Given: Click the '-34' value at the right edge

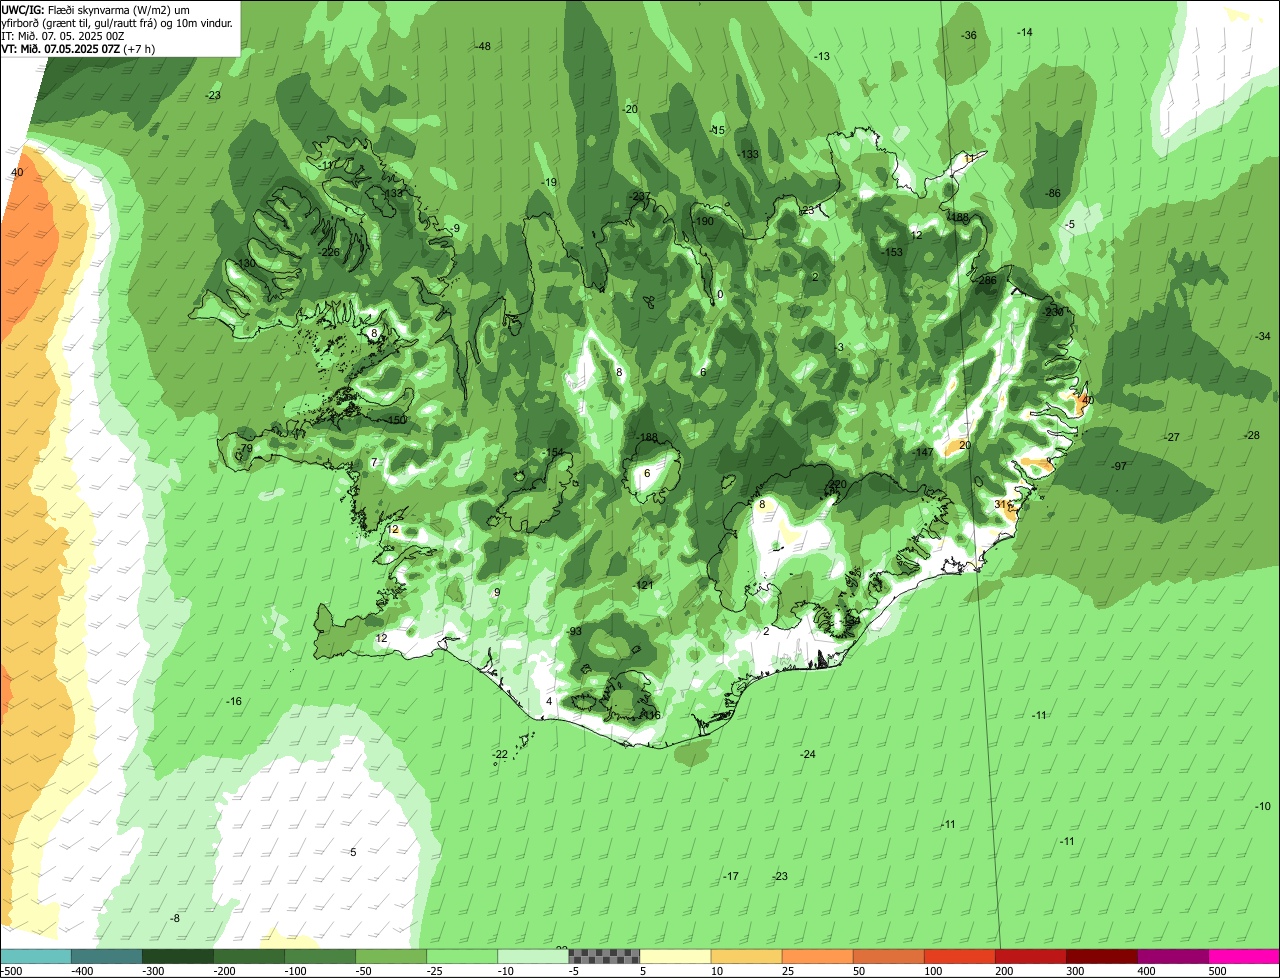Looking at the screenshot, I should click(1263, 336).
